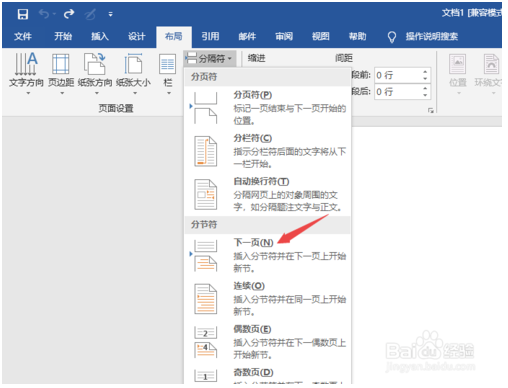This screenshot has width=508, height=388.
Task: Open the customize quick access toolbar arrow
Action: click(x=110, y=14)
